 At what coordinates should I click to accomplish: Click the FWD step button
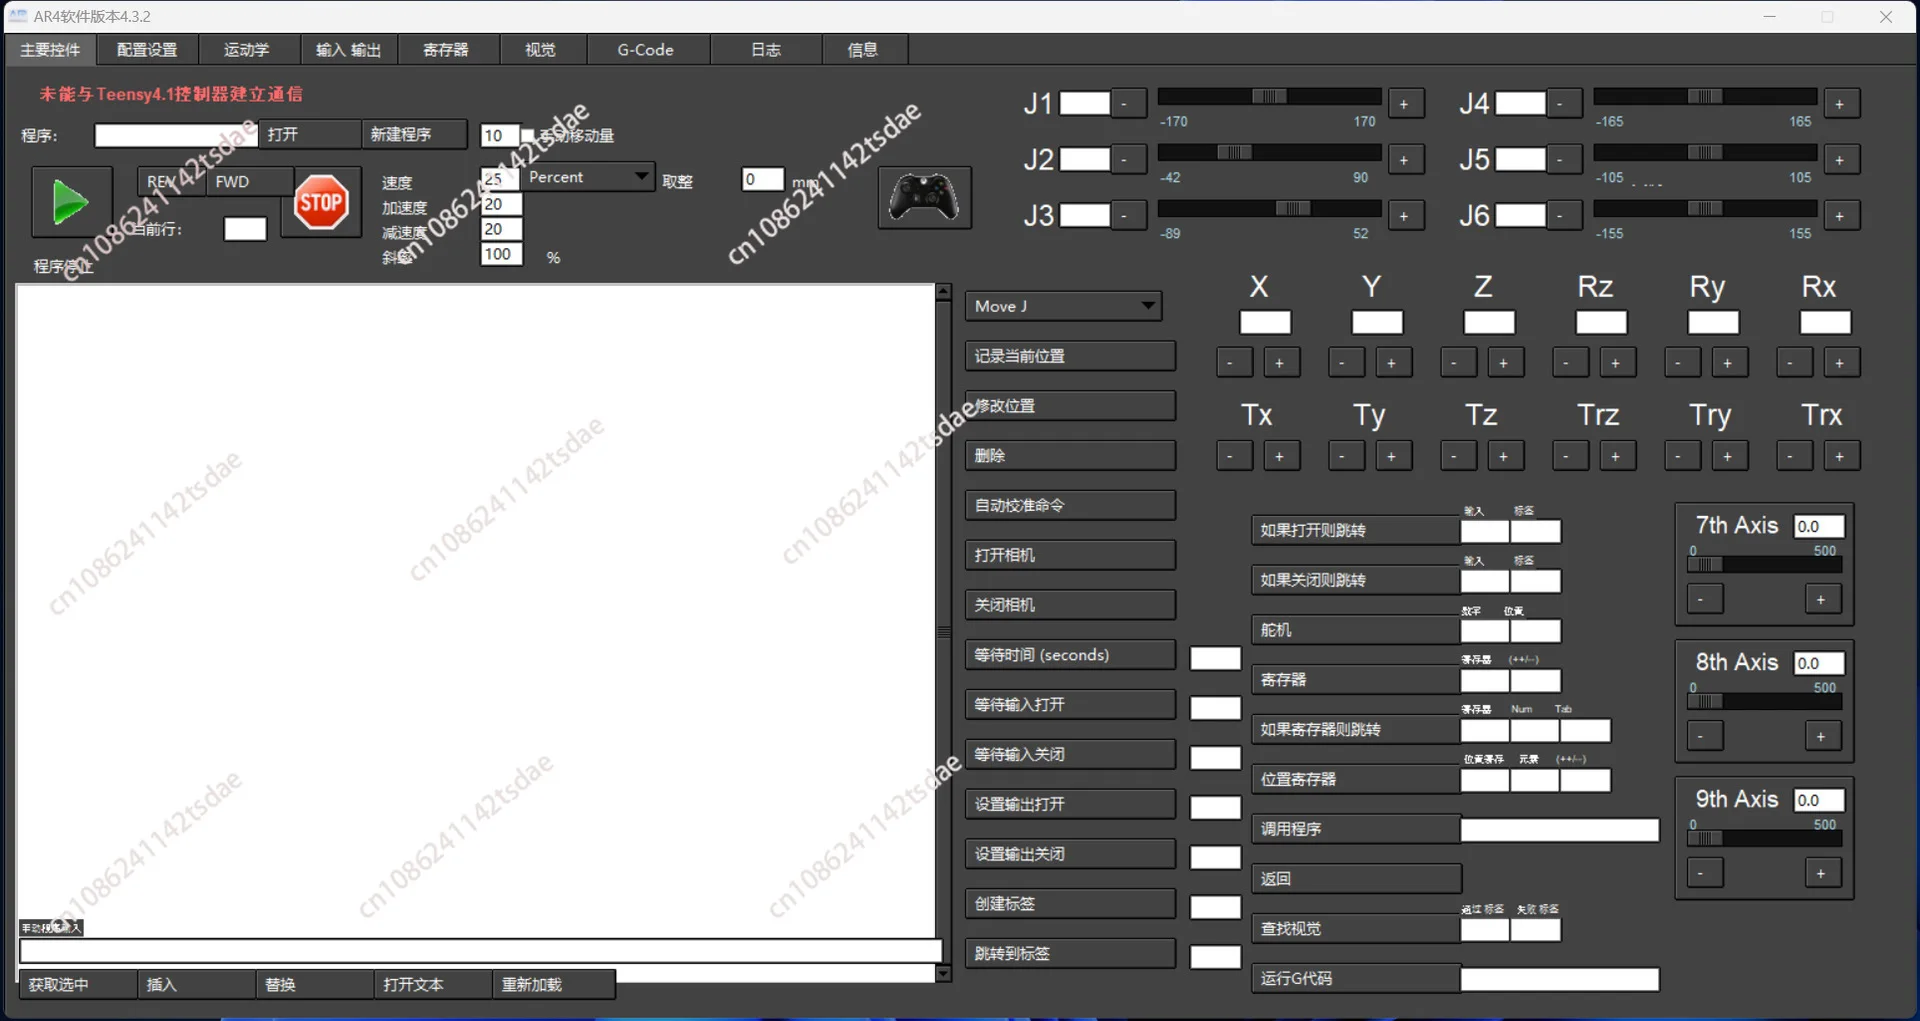[250, 181]
